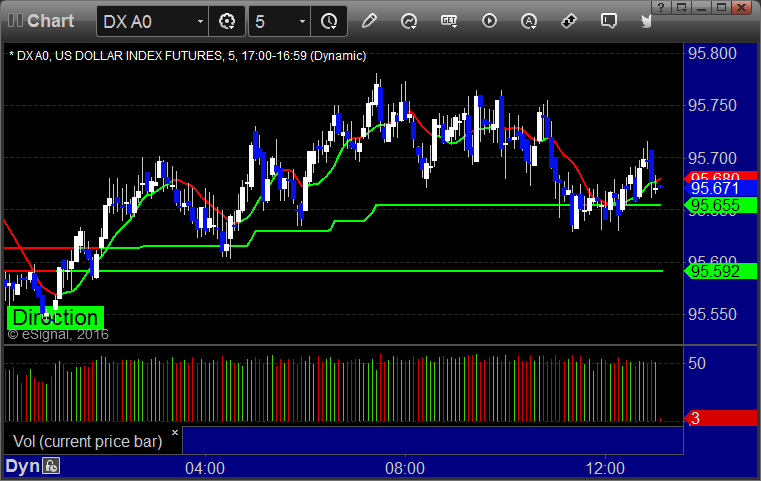
Task: Click the trade ticket arrows icon
Action: [569, 21]
